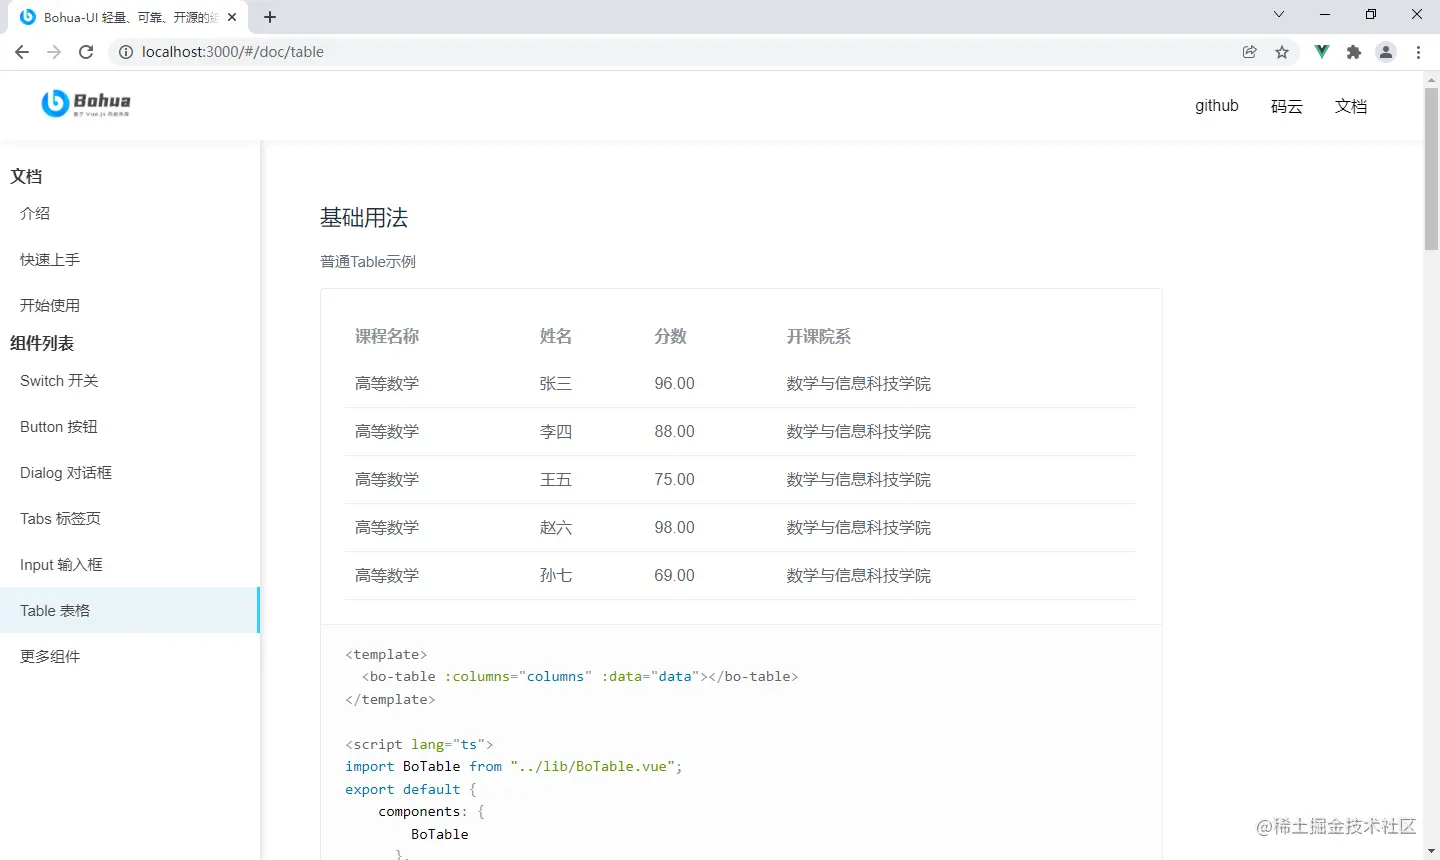Share this page icon in address bar
The width and height of the screenshot is (1440, 860).
[x=1250, y=52]
